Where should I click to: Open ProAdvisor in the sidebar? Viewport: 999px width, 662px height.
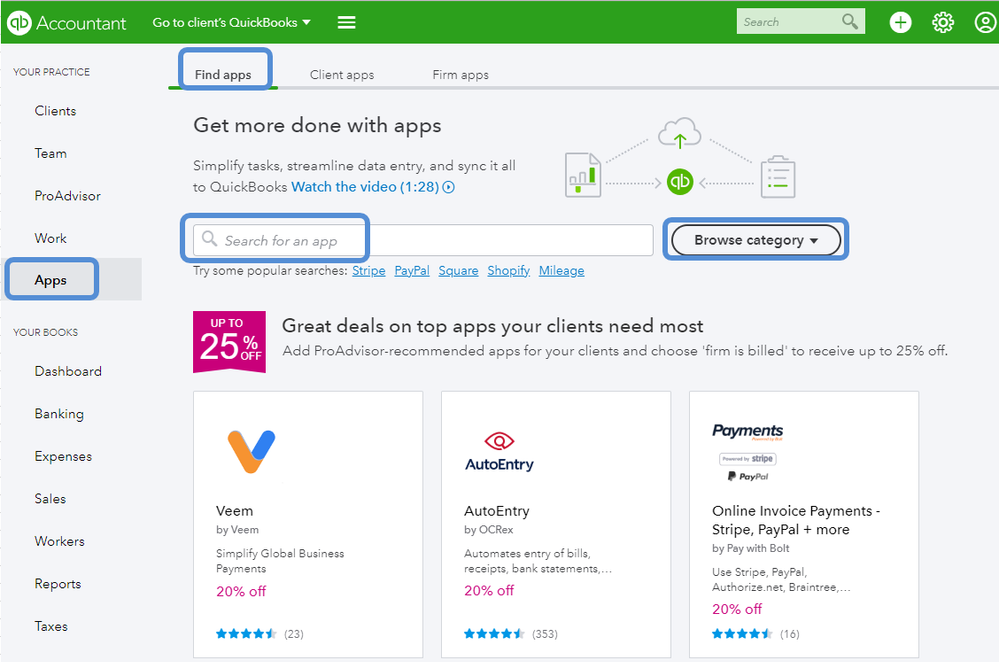(68, 196)
